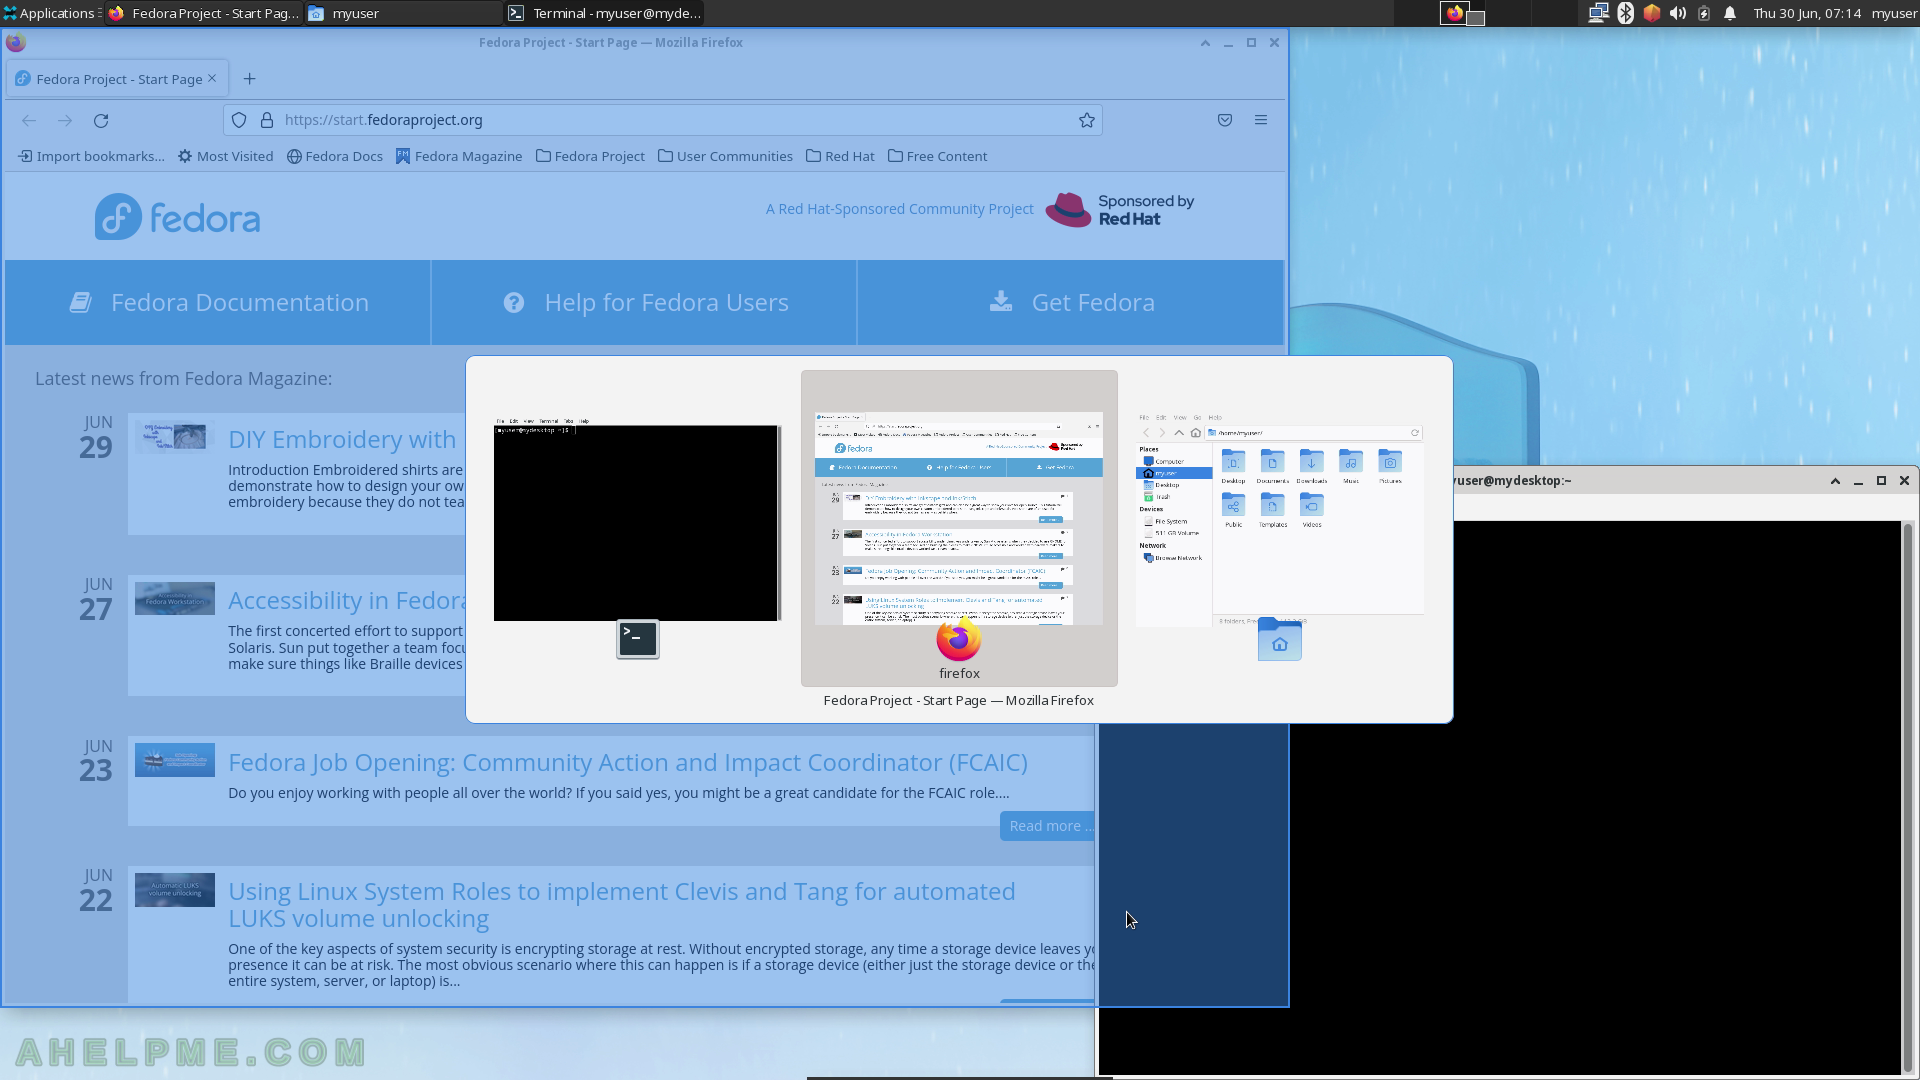Open the Firefox hamburger application menu
Image resolution: width=1920 pixels, height=1080 pixels.
[1261, 120]
